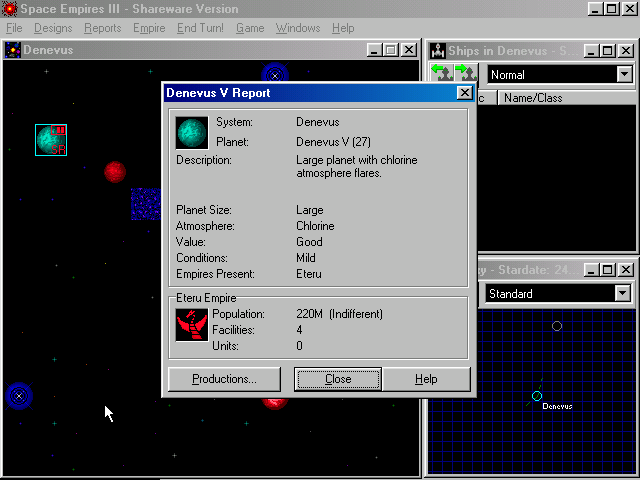Click the 220M (Indifferent) population value
This screenshot has width=640, height=480.
[x=340, y=314]
